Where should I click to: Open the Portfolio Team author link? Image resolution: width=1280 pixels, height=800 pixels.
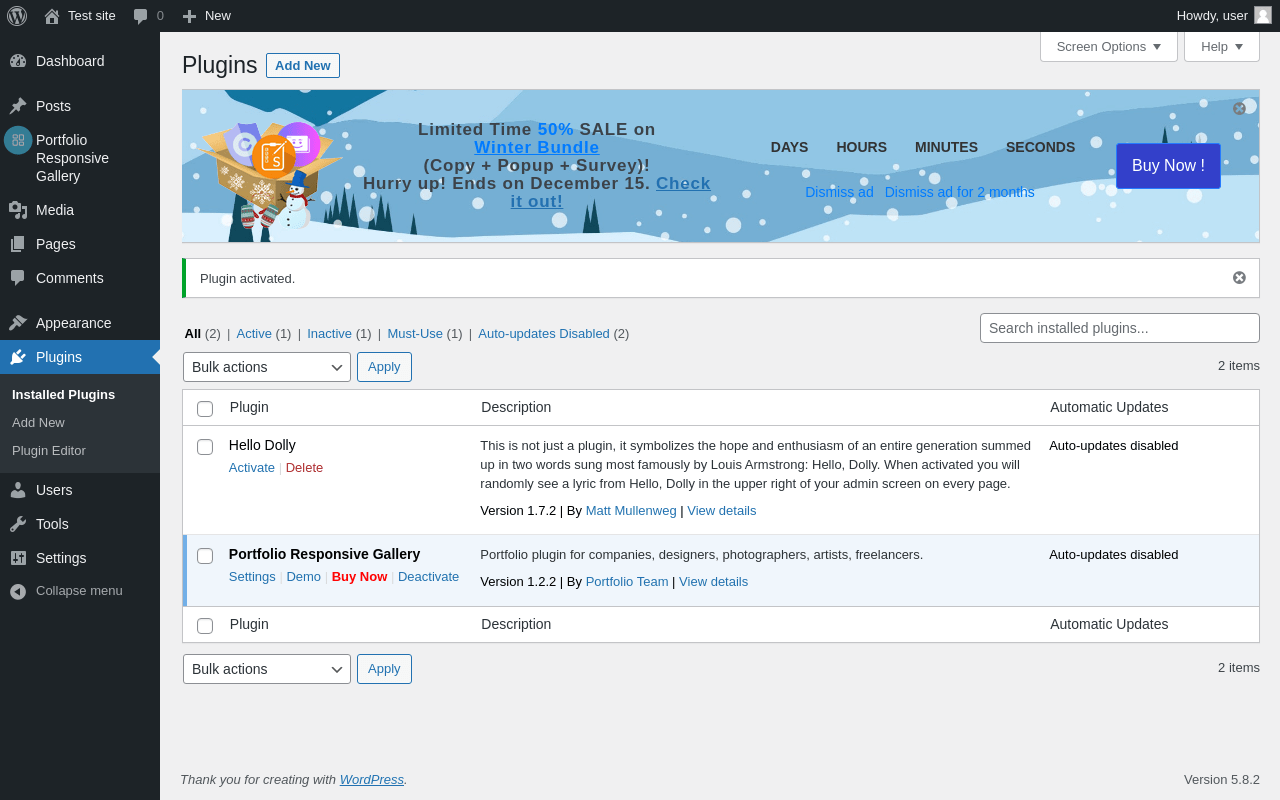pos(627,581)
